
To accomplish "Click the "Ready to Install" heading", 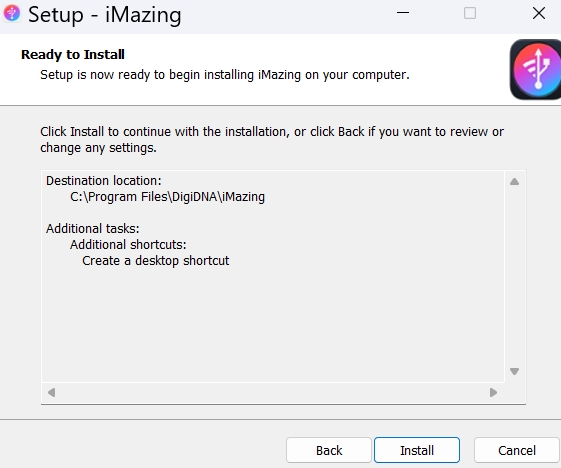I will coord(73,55).
